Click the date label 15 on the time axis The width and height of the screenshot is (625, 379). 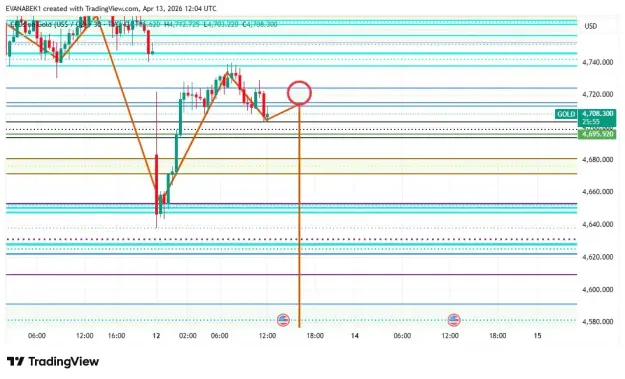tap(537, 336)
